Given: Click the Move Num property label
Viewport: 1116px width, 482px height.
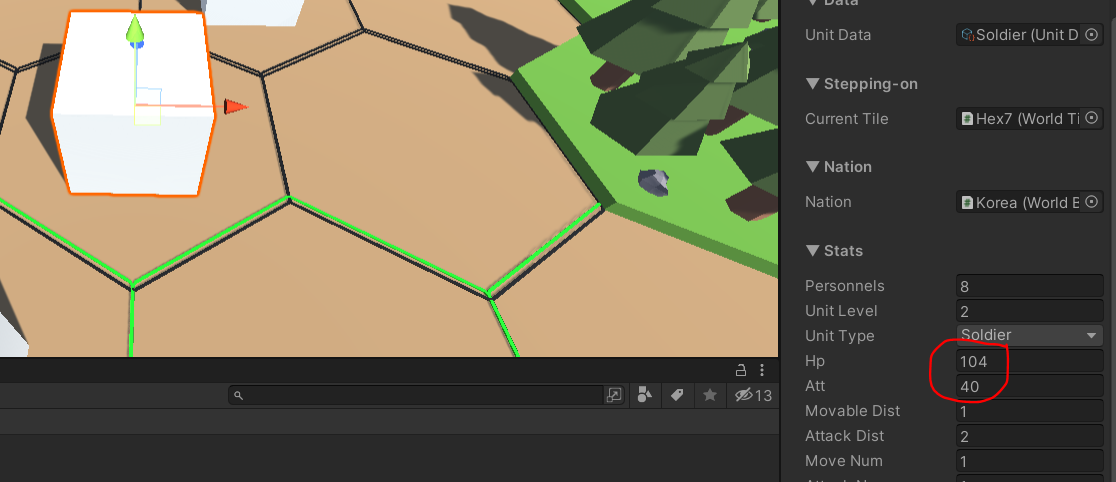Looking at the screenshot, I should pyautogui.click(x=844, y=461).
